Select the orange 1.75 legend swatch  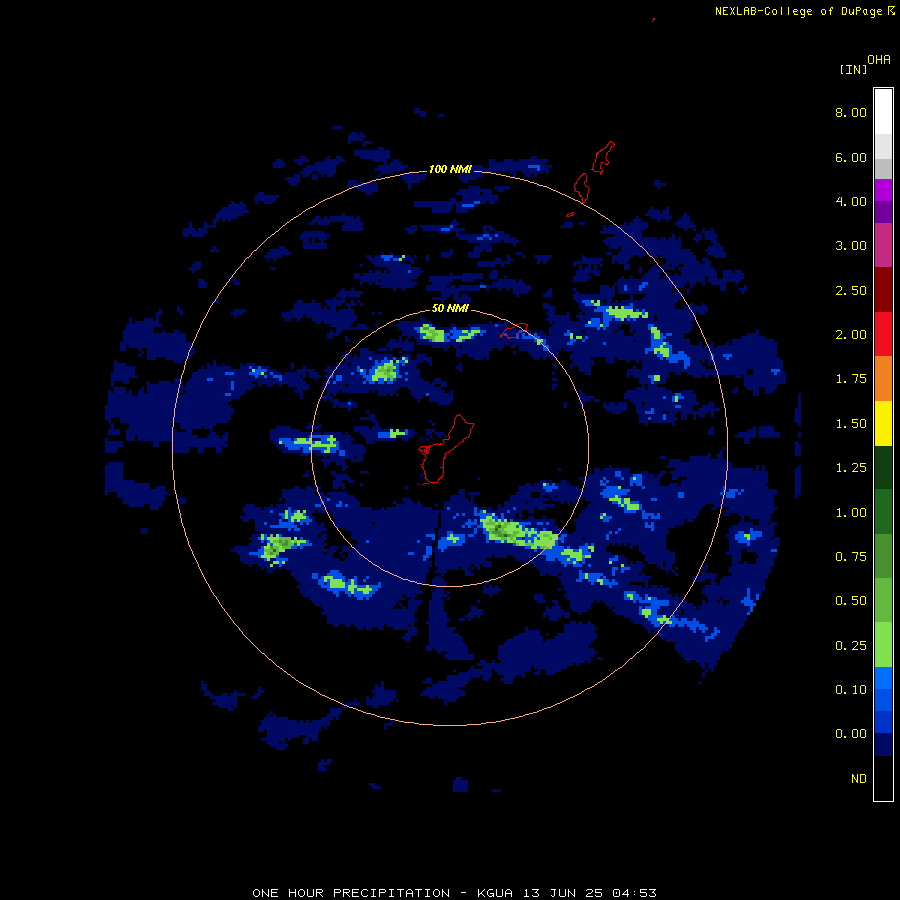(x=883, y=378)
